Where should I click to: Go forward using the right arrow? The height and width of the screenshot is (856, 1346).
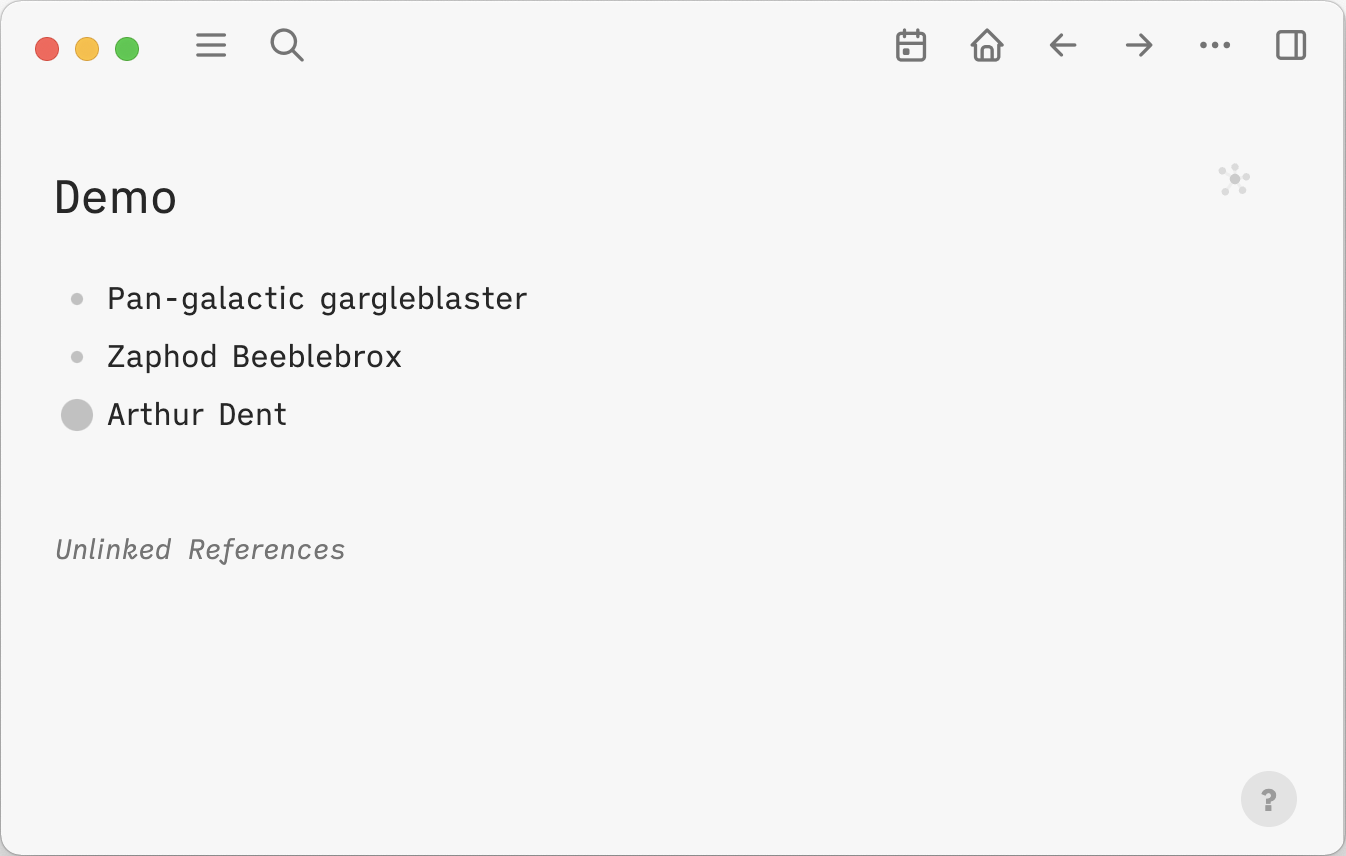coord(1138,45)
